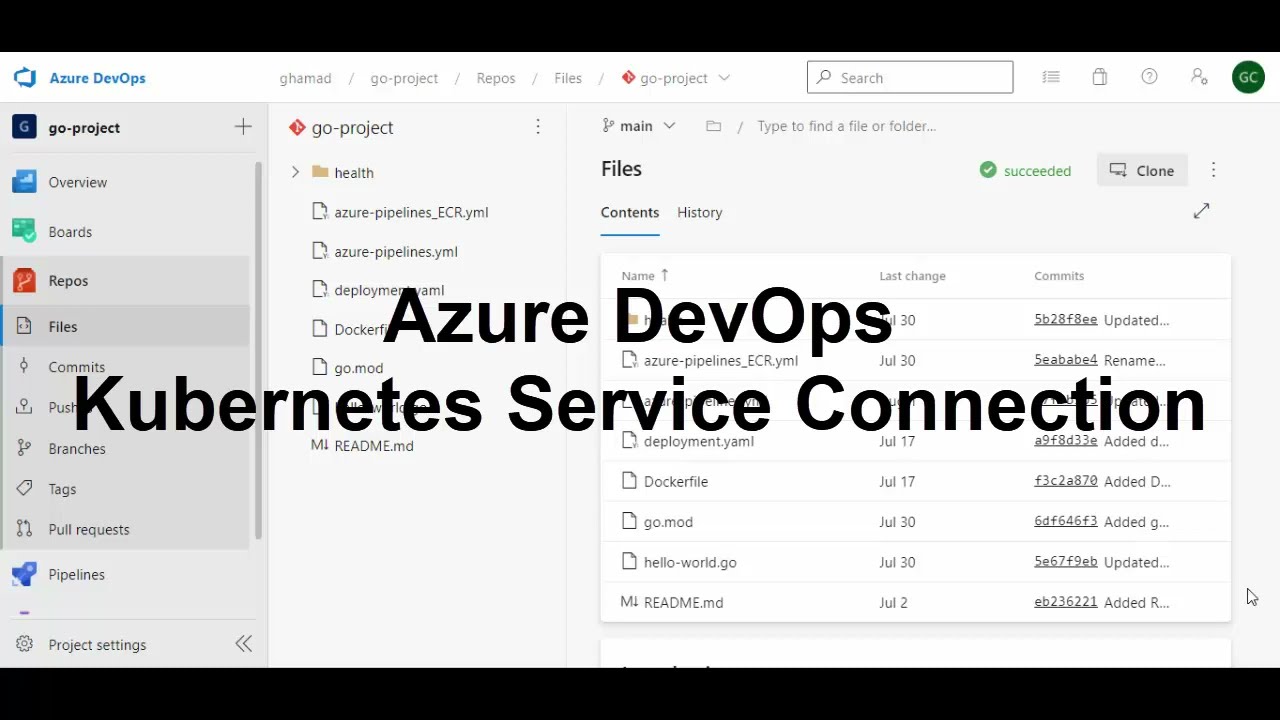The height and width of the screenshot is (720, 1280).
Task: Select go.mod in the file tree
Action: [358, 368]
